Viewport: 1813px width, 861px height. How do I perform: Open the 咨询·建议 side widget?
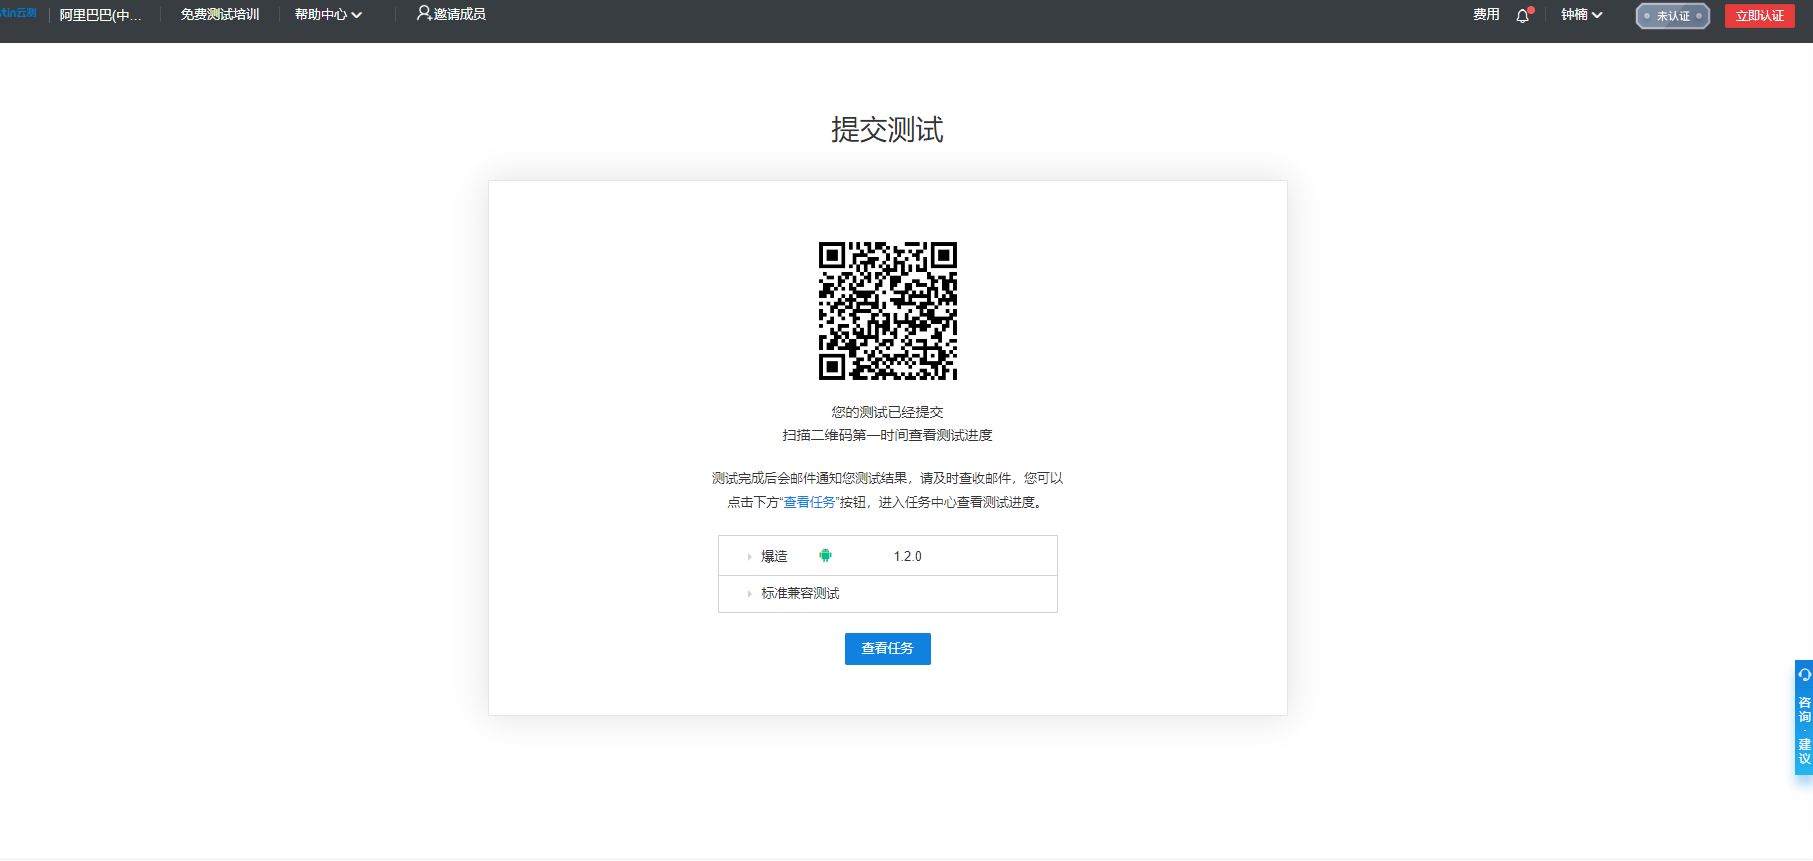(x=1804, y=717)
